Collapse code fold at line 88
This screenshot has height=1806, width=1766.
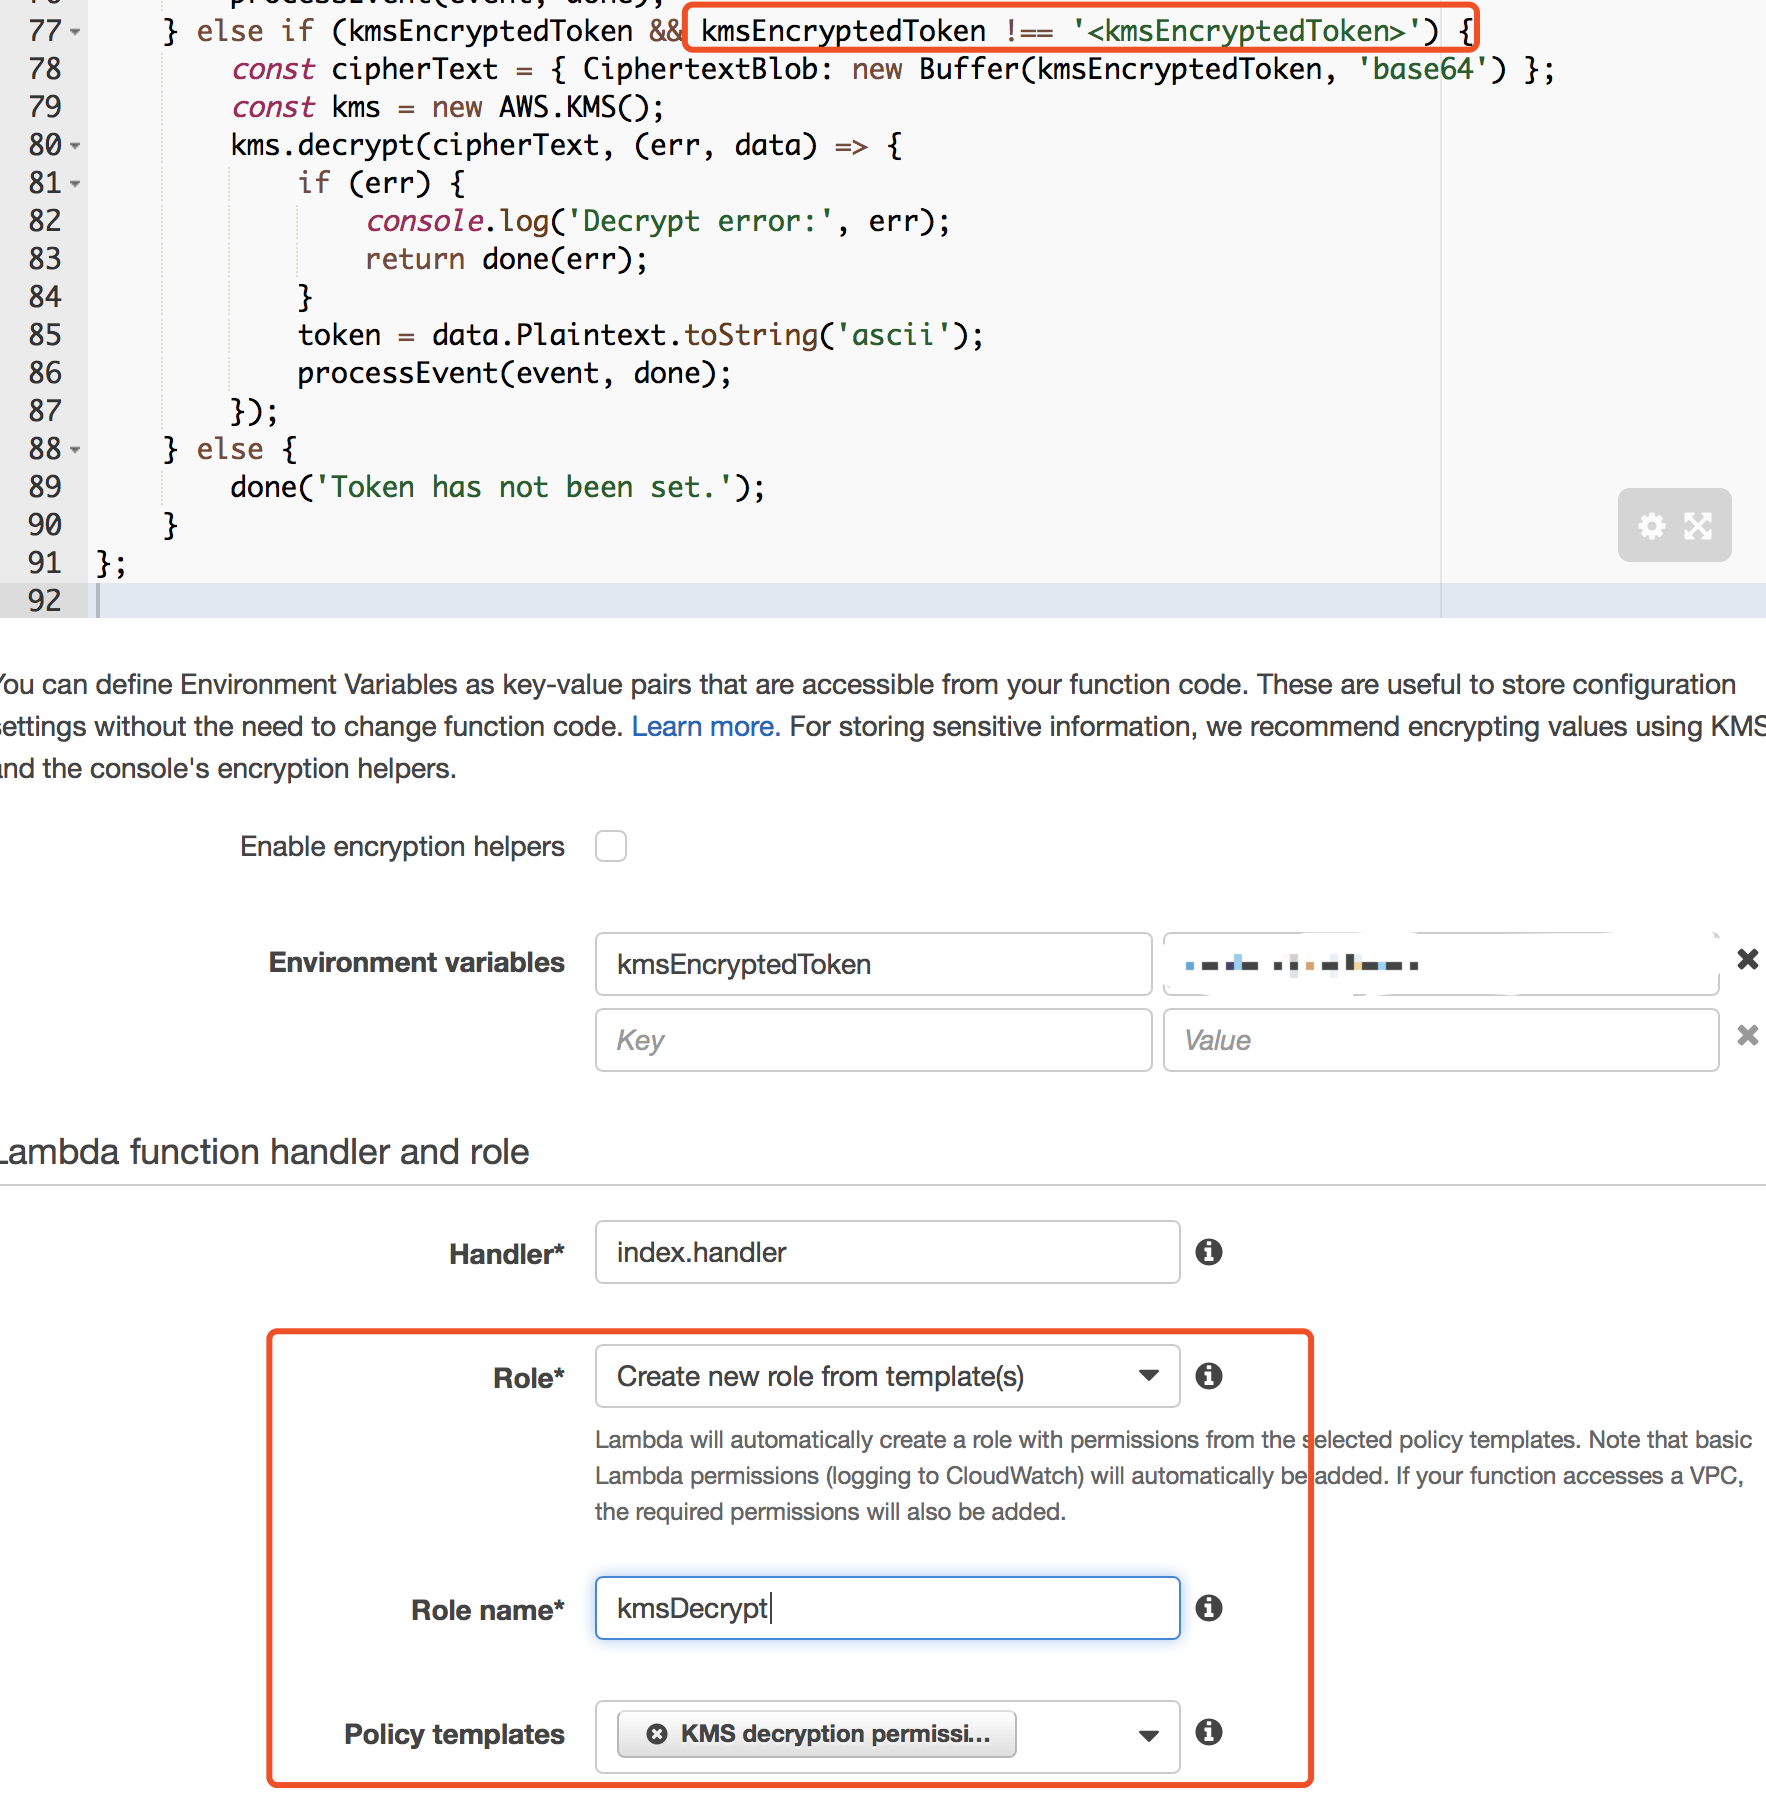coord(75,451)
